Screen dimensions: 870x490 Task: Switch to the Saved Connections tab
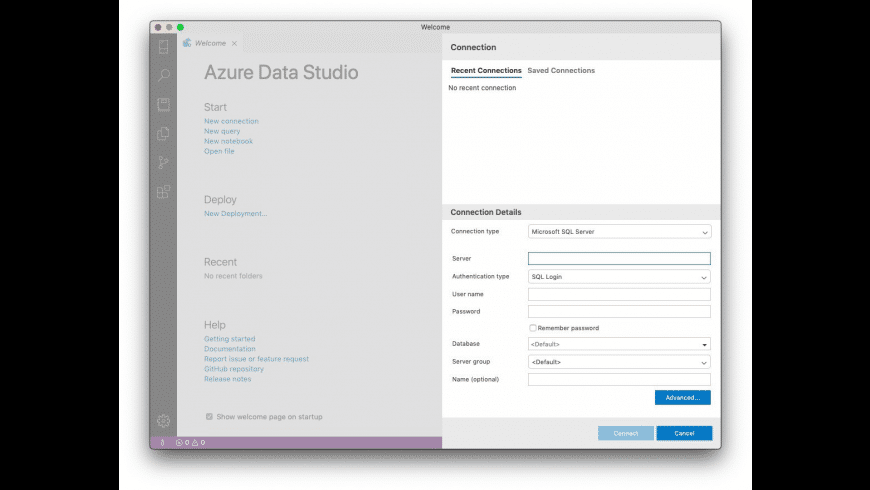coord(561,71)
